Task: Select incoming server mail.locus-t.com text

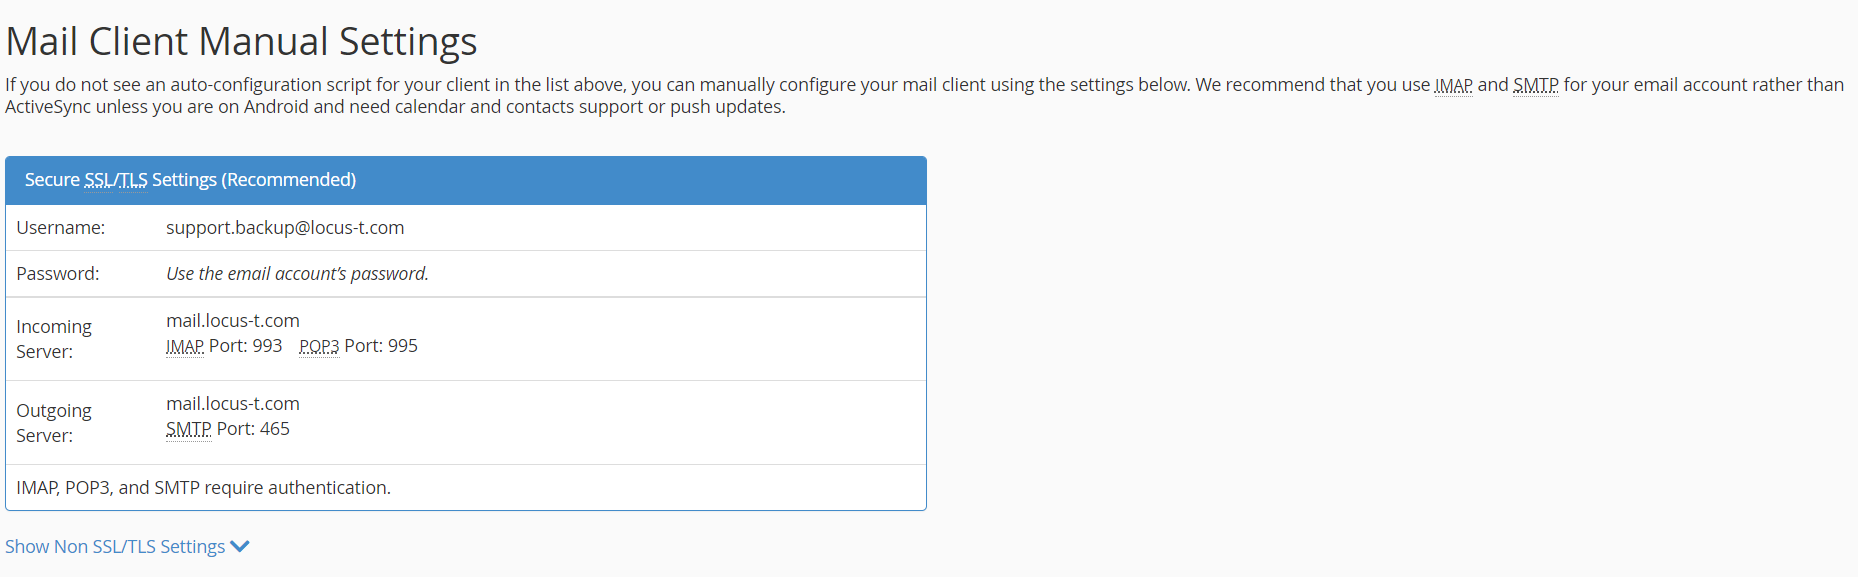Action: coord(233,321)
